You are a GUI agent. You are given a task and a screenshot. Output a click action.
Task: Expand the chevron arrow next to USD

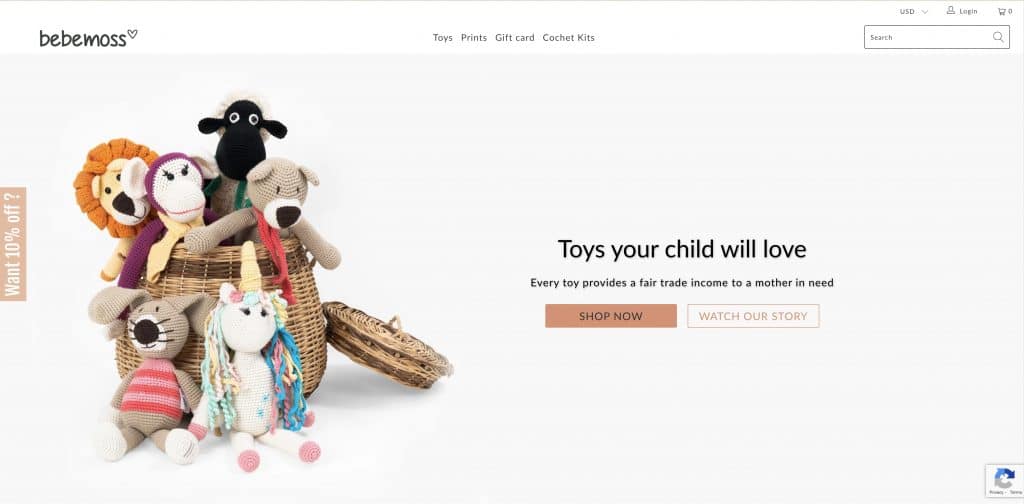click(925, 12)
